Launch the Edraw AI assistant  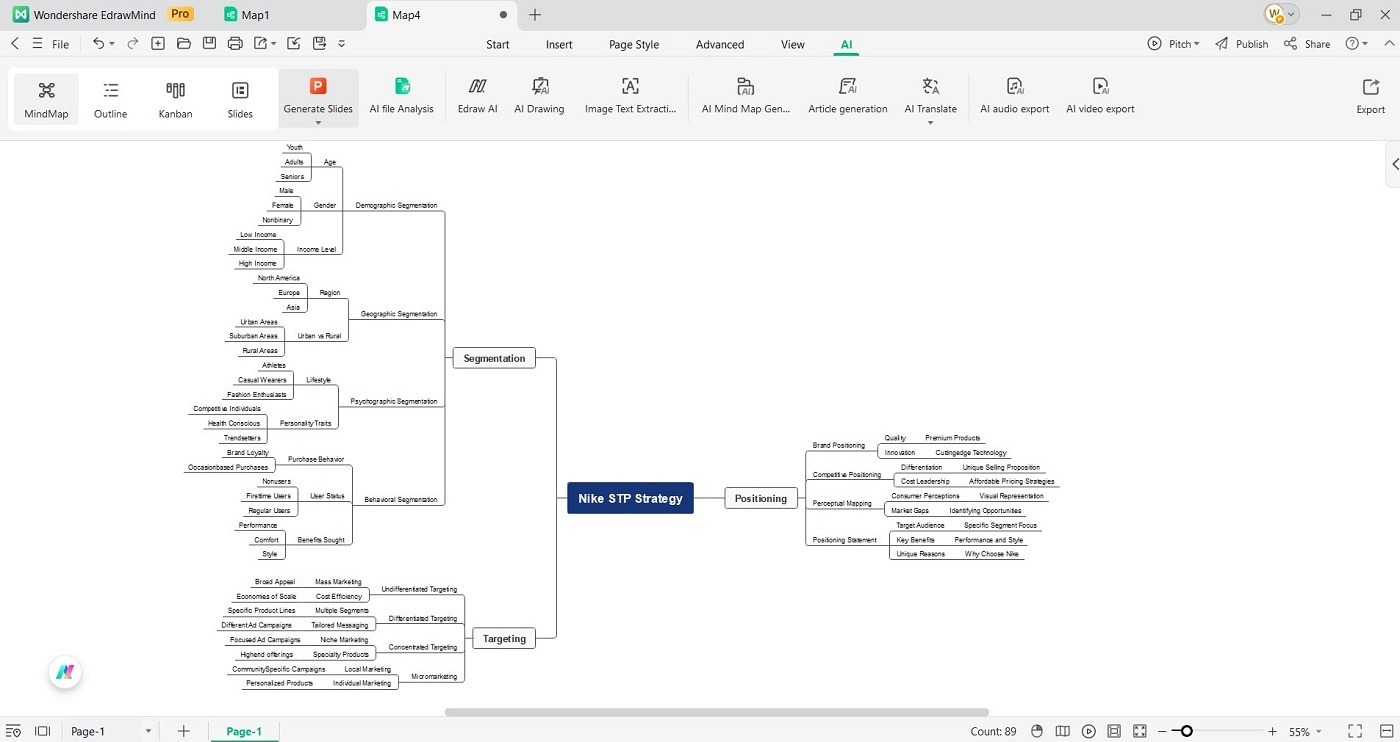pyautogui.click(x=477, y=97)
